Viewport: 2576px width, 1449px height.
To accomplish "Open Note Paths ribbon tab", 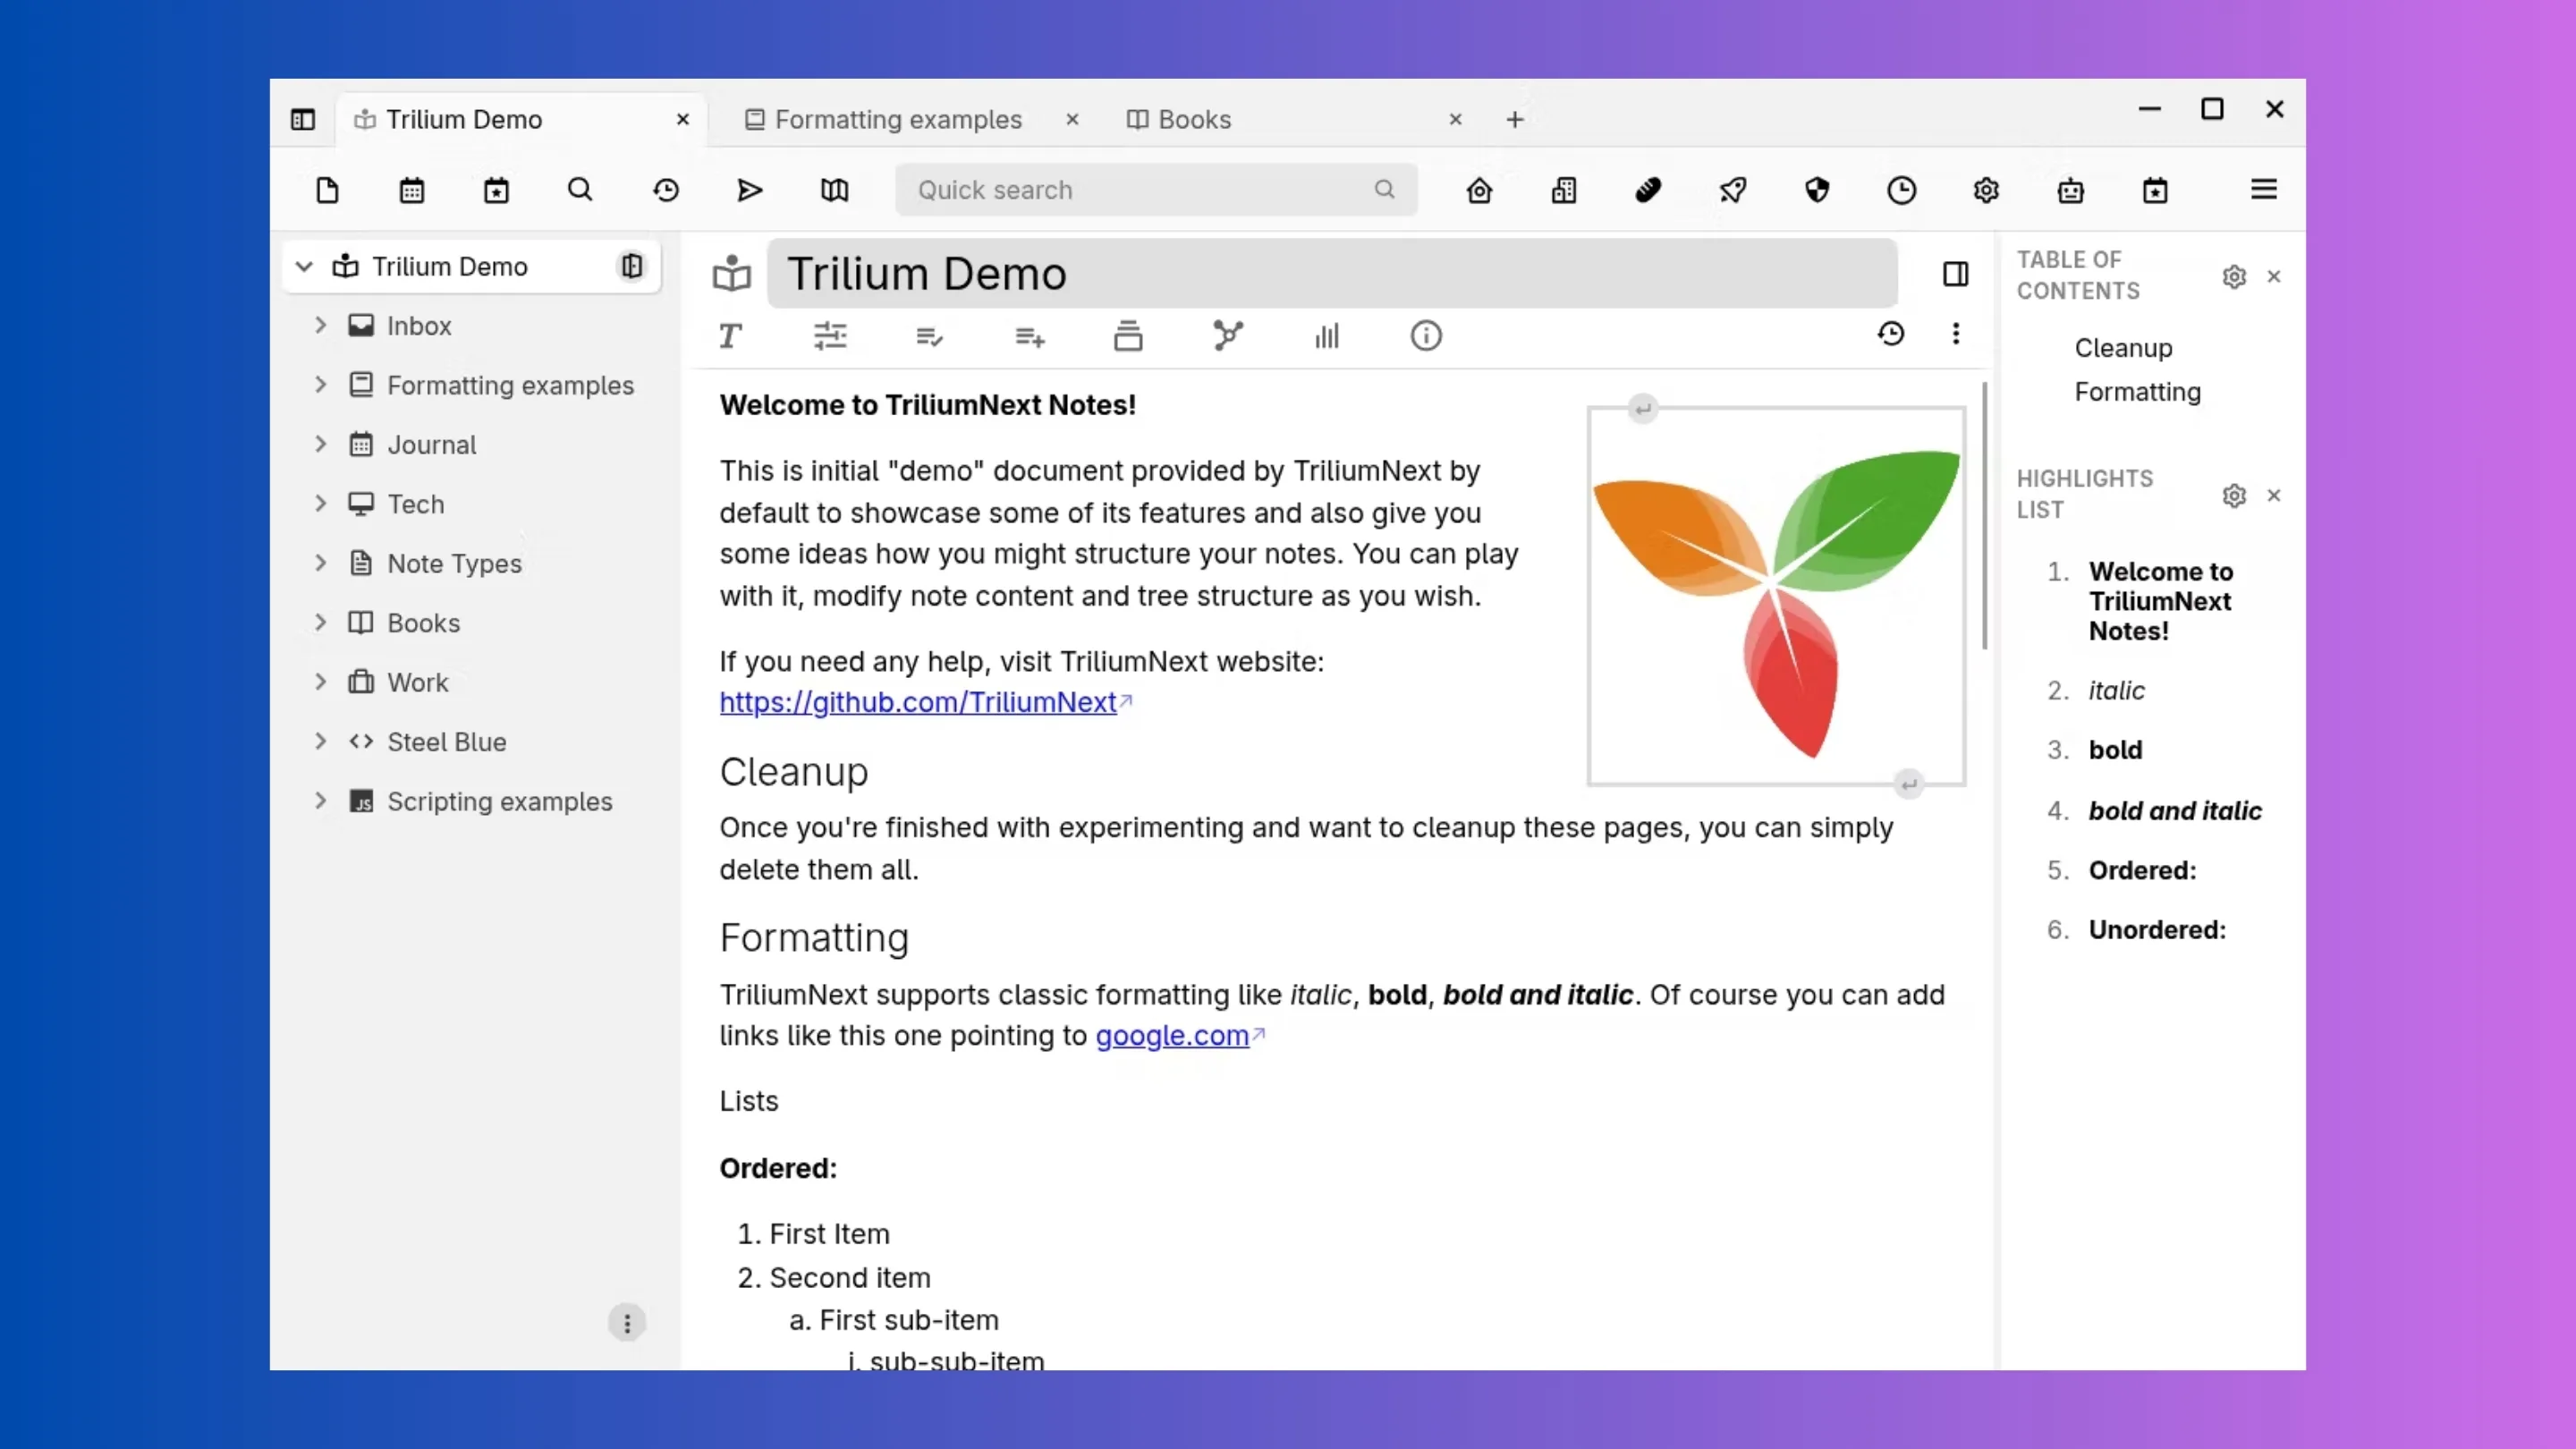I will [1128, 336].
